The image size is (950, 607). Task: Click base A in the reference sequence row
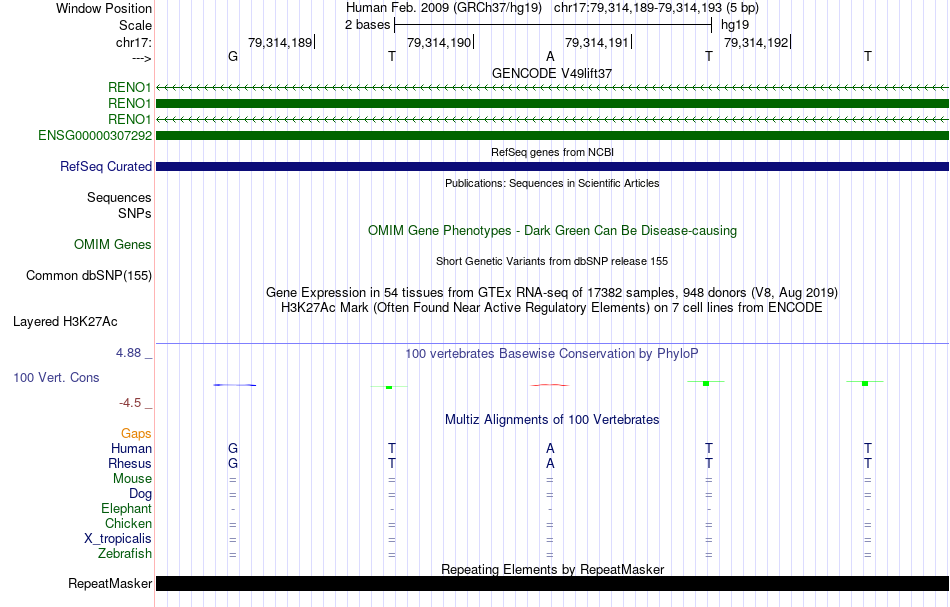point(550,56)
